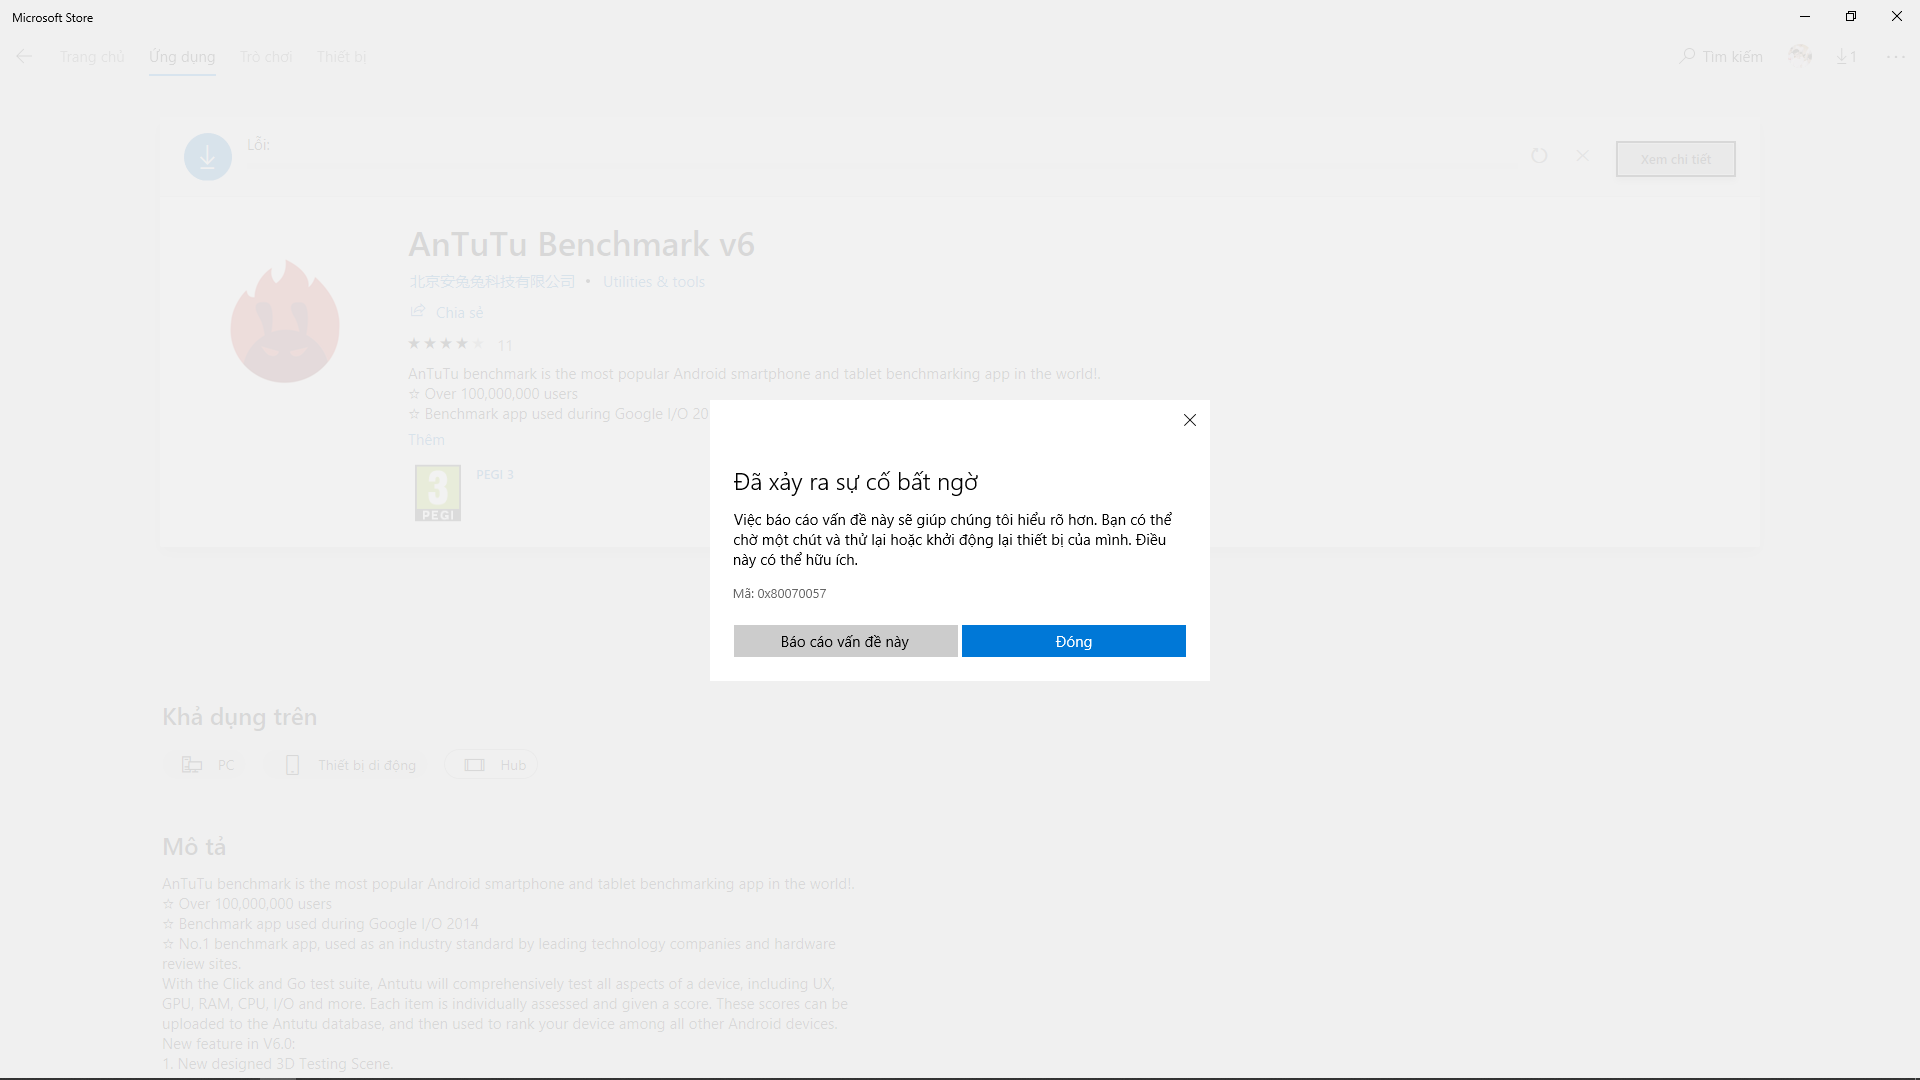Go back using the back arrow

[24, 57]
